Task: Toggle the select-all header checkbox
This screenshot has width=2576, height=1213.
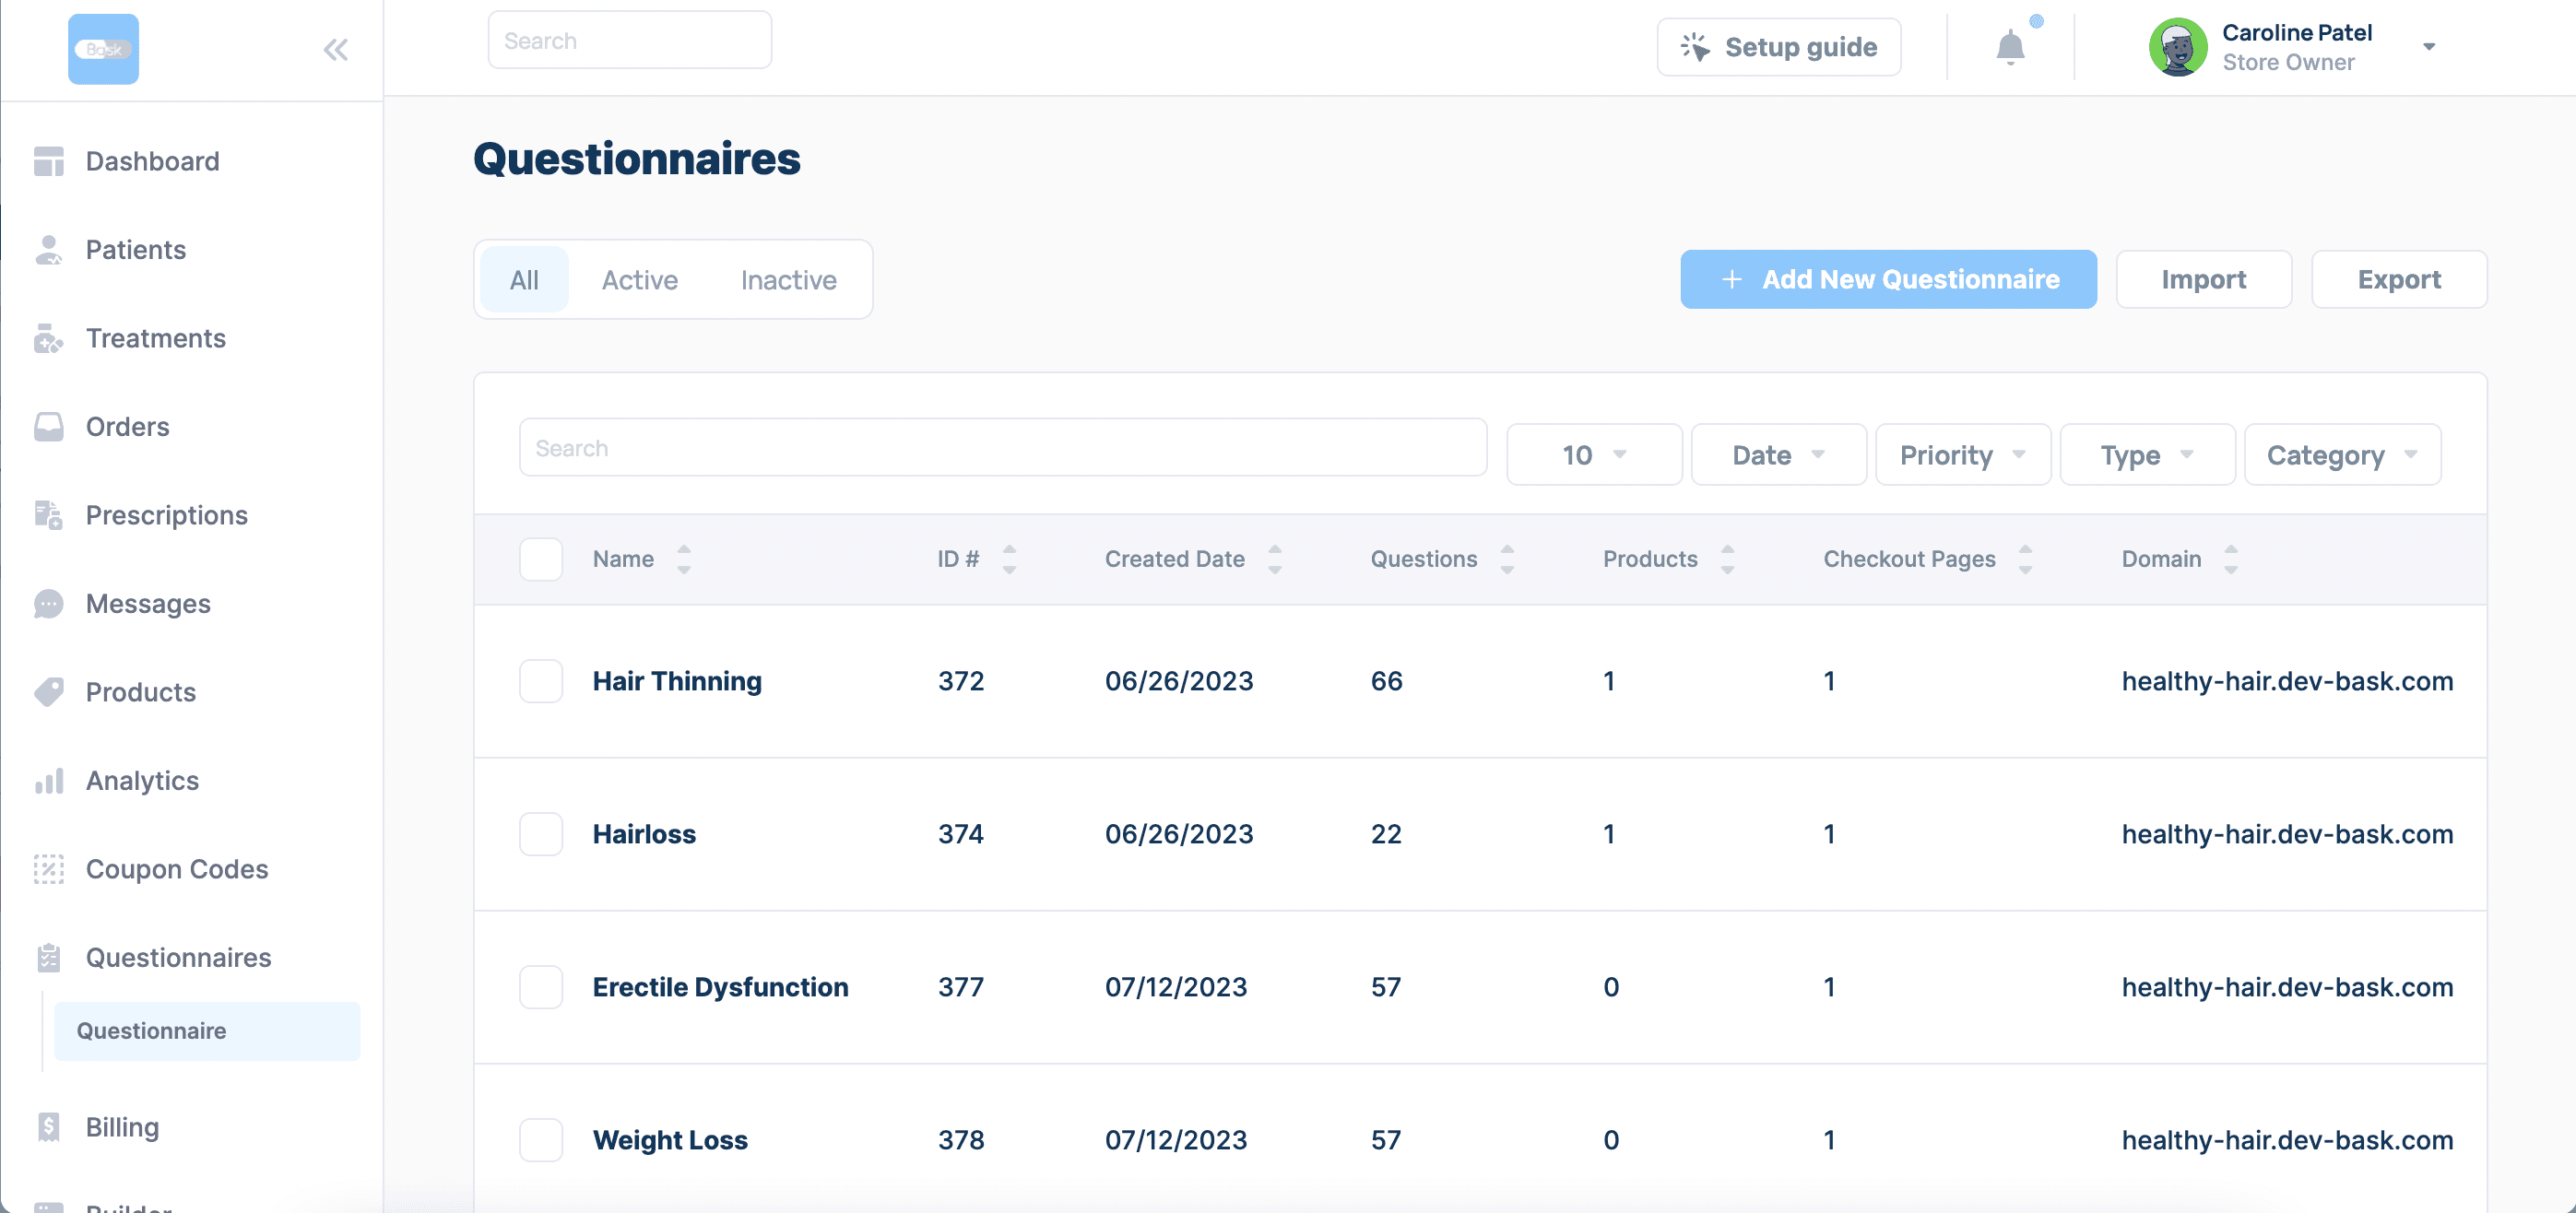Action: 541,559
